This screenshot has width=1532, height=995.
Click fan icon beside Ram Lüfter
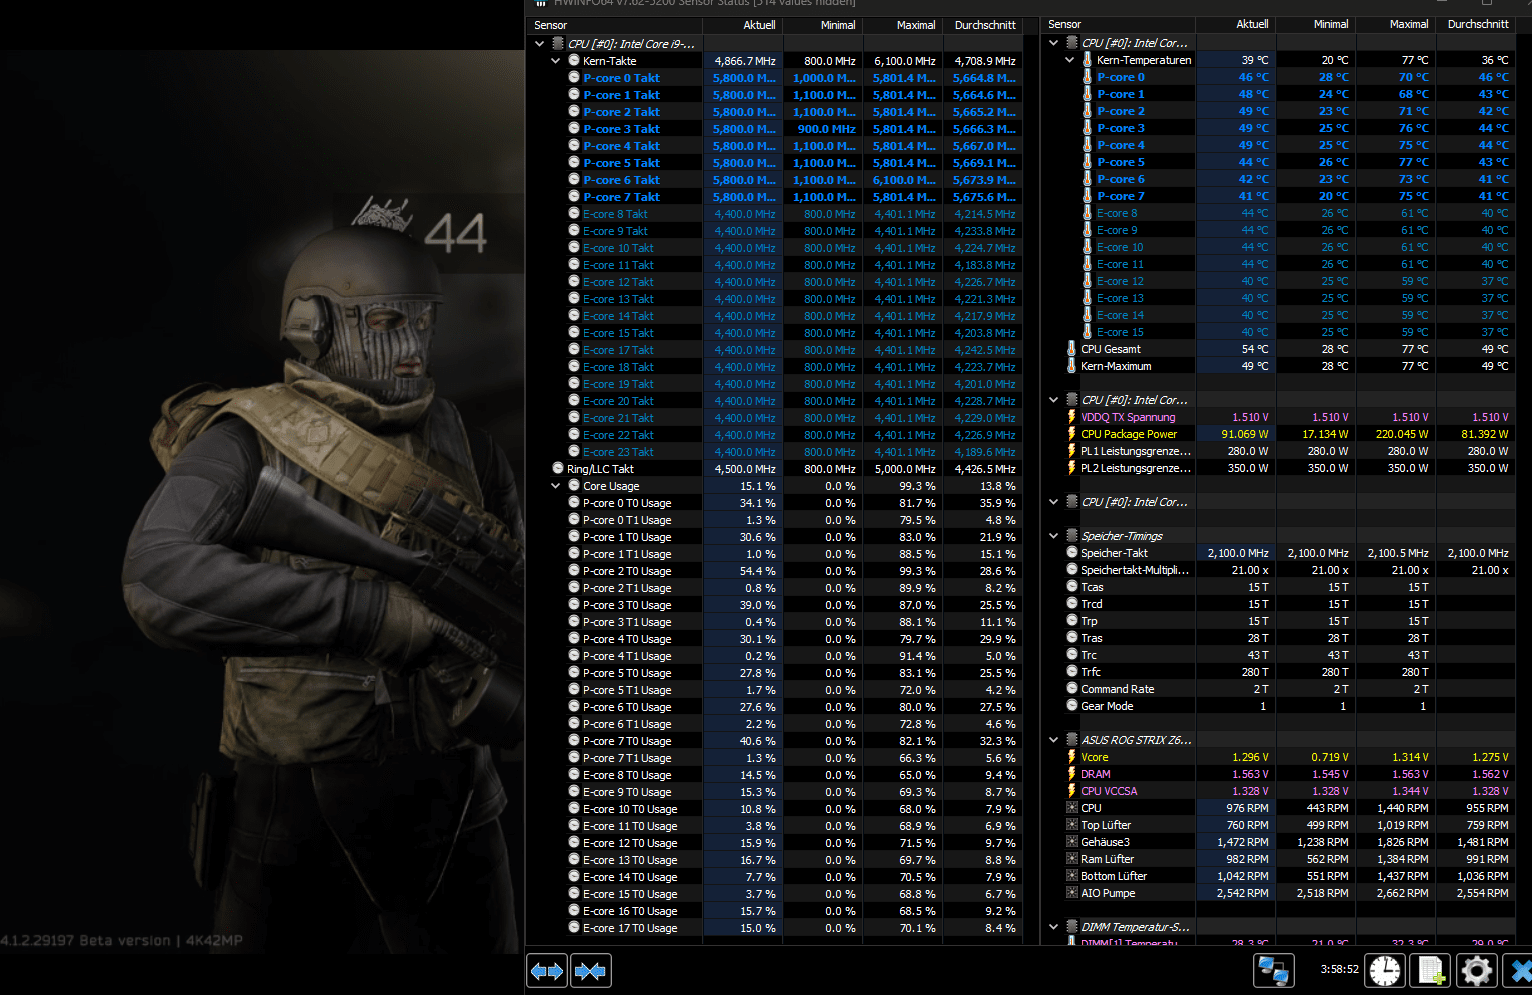[1072, 859]
